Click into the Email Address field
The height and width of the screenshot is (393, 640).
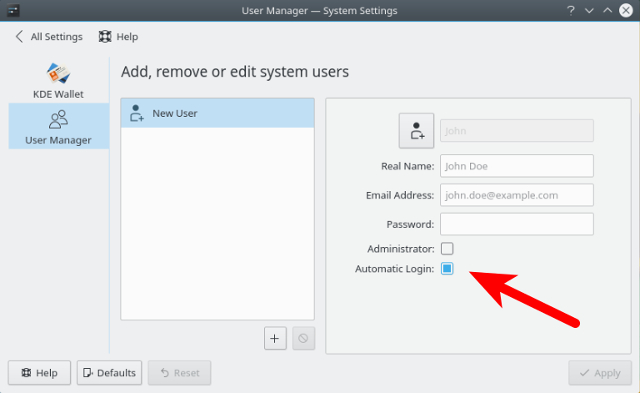pyautogui.click(x=516, y=195)
